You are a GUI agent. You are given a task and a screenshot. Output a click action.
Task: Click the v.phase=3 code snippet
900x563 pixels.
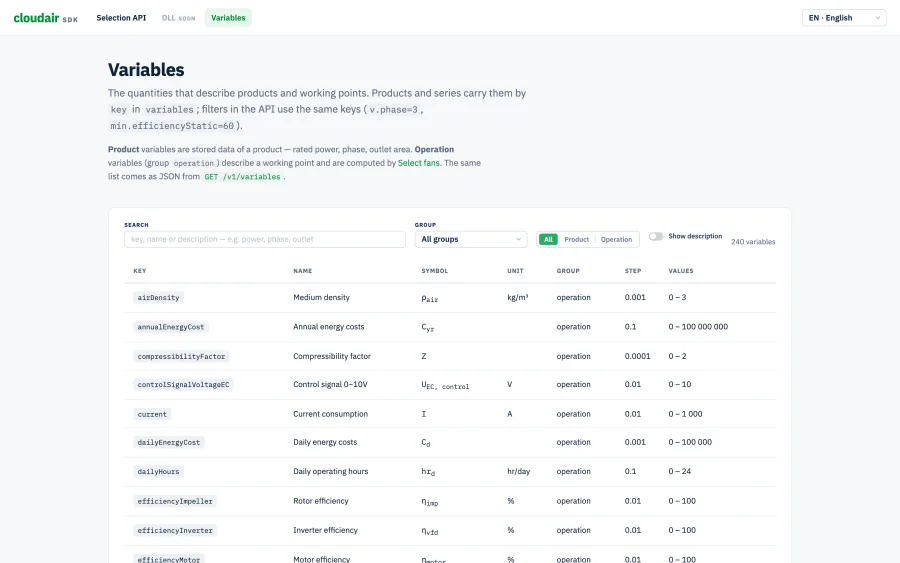click(x=393, y=110)
